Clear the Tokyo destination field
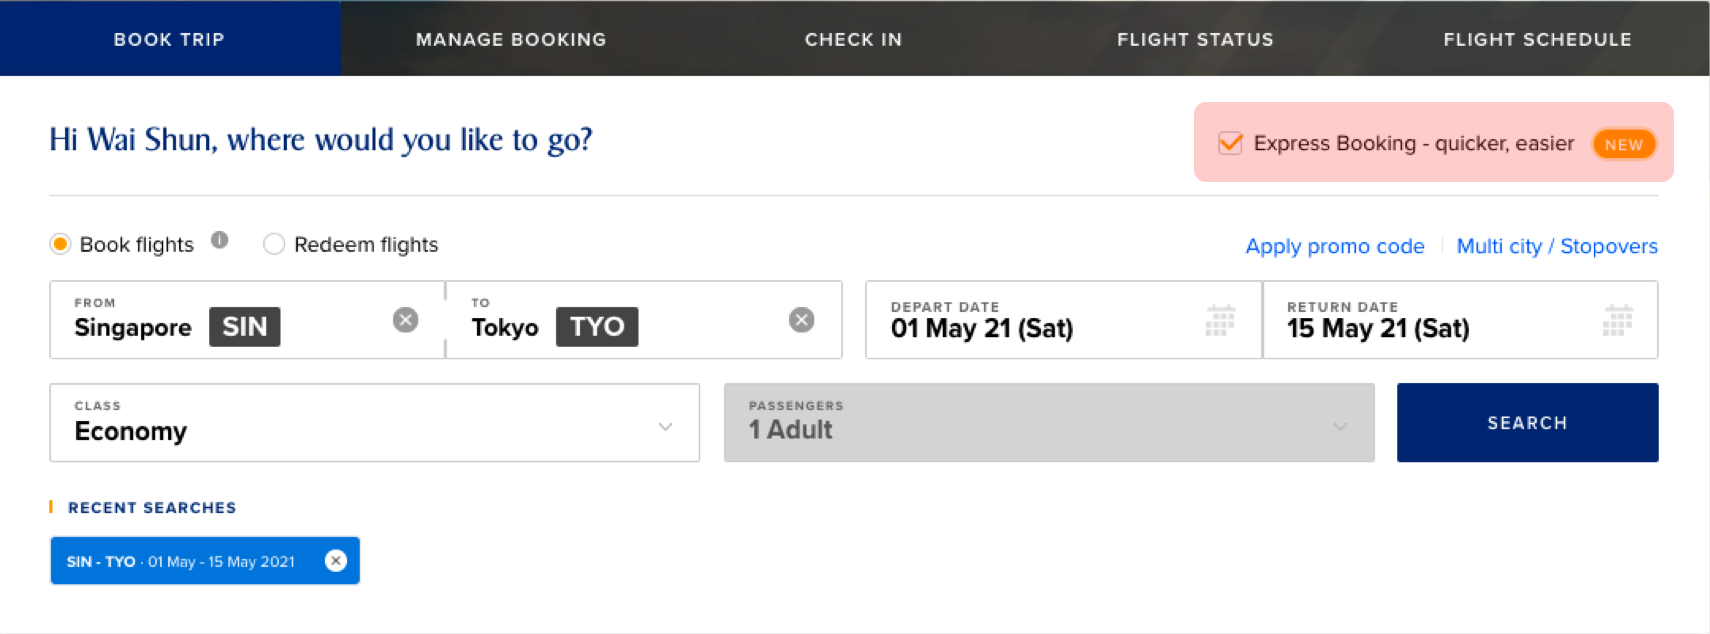Screen dimensions: 1710x634 [801, 320]
